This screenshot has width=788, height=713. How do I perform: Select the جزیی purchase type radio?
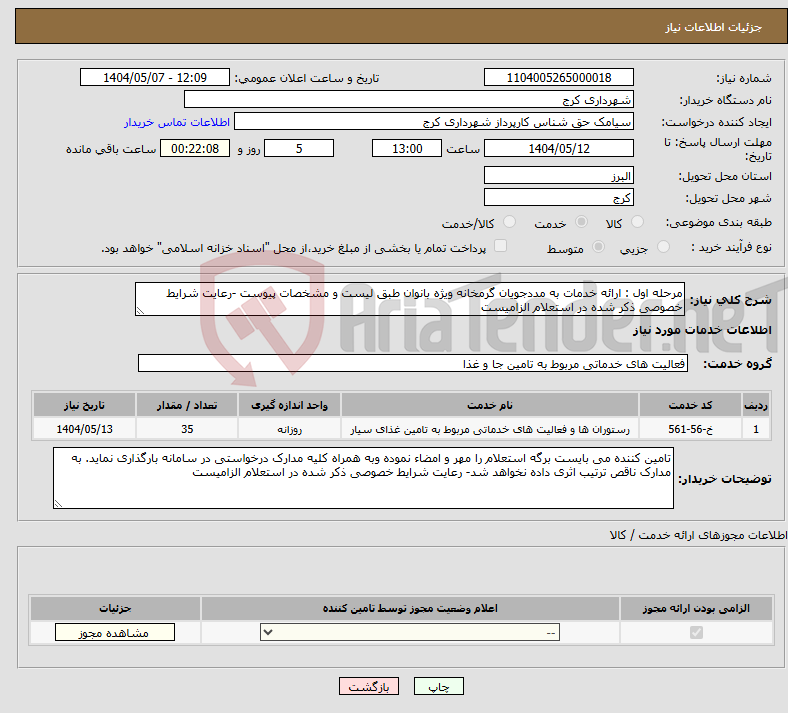tap(663, 247)
